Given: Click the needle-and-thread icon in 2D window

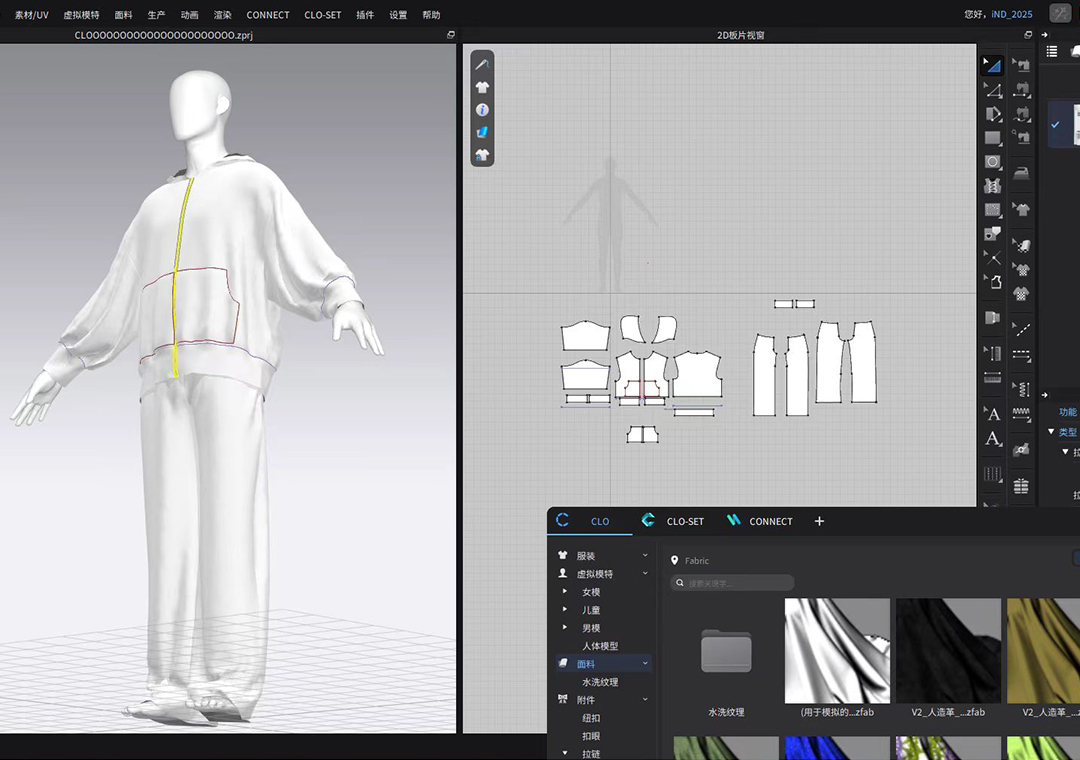Looking at the screenshot, I should 482,64.
